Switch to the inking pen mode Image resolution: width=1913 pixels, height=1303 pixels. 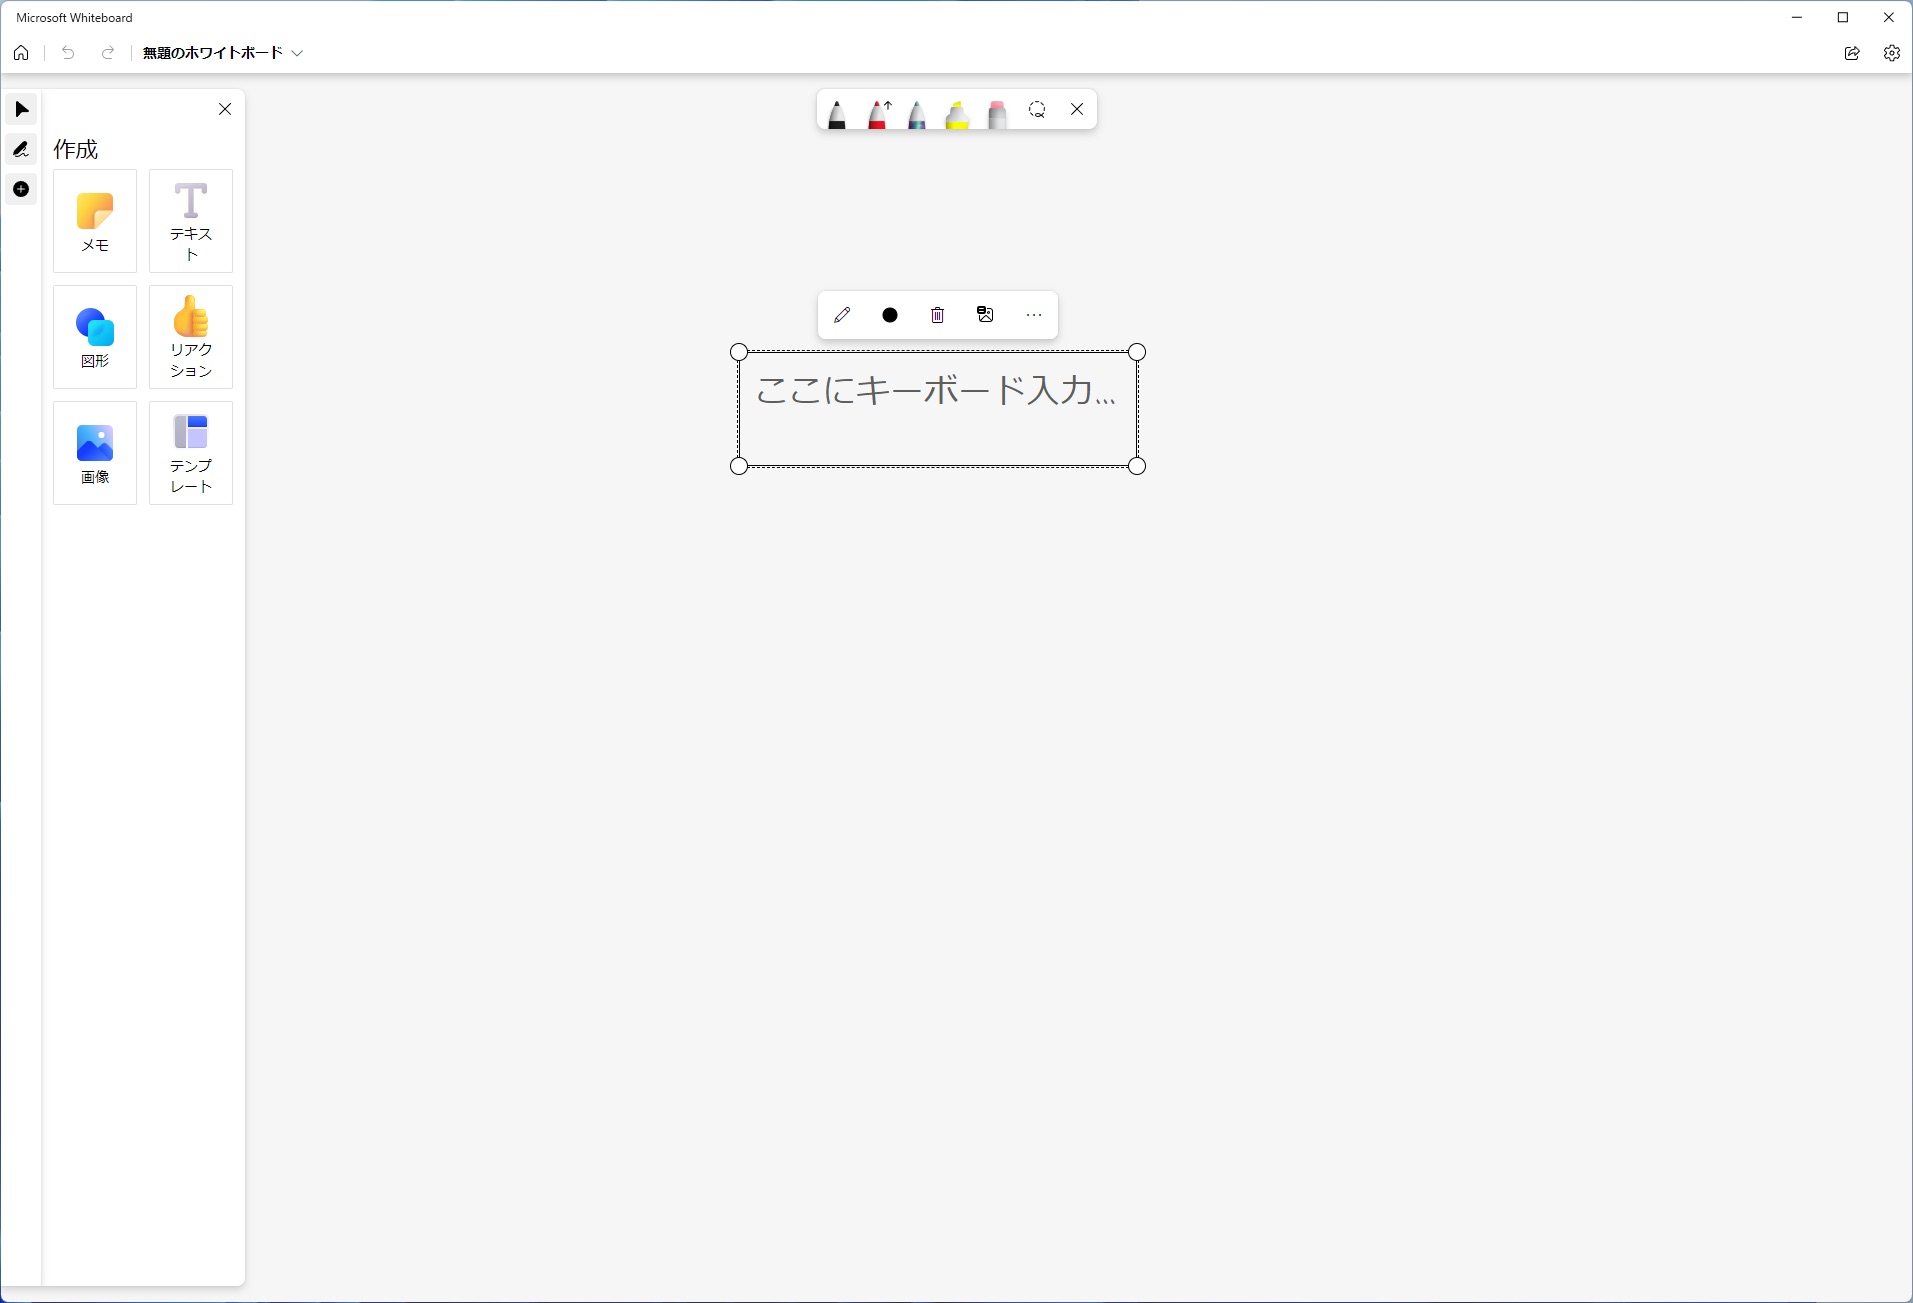21,149
